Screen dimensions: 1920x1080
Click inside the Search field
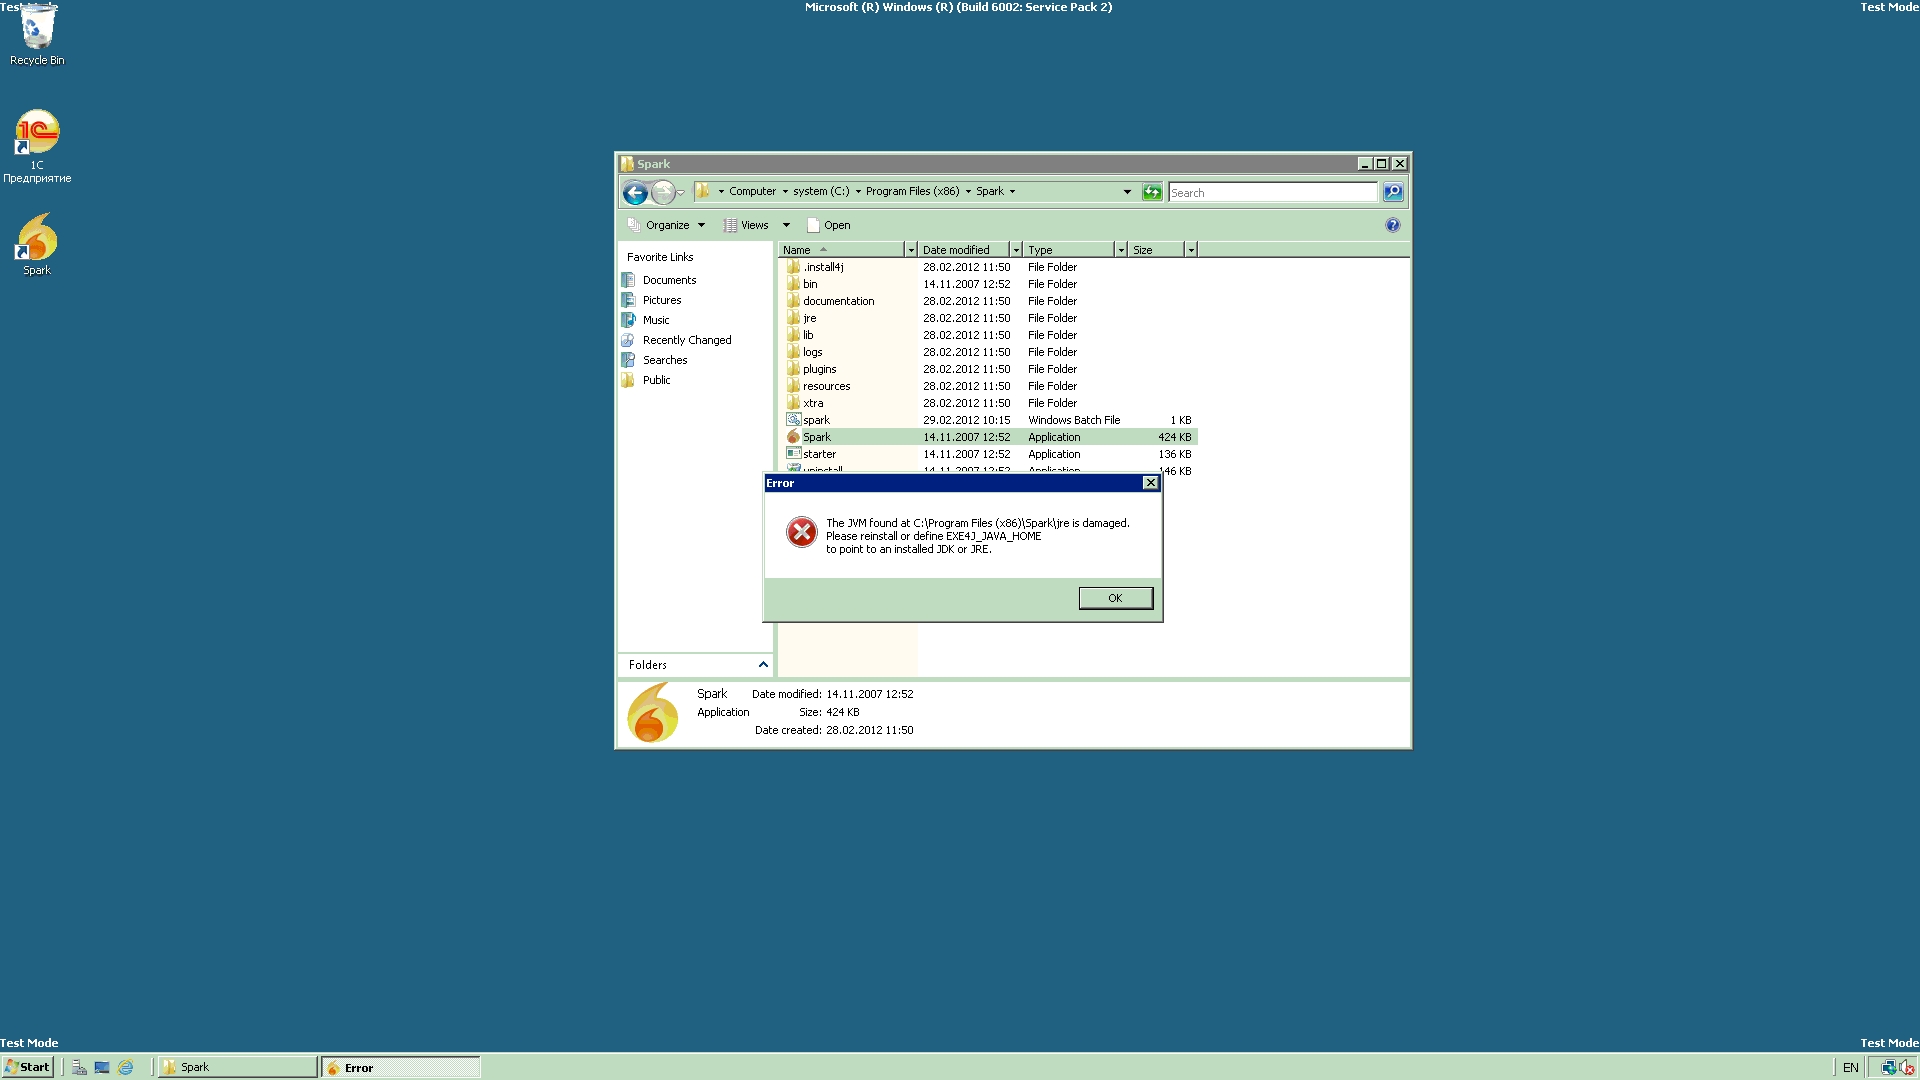pyautogui.click(x=1273, y=192)
